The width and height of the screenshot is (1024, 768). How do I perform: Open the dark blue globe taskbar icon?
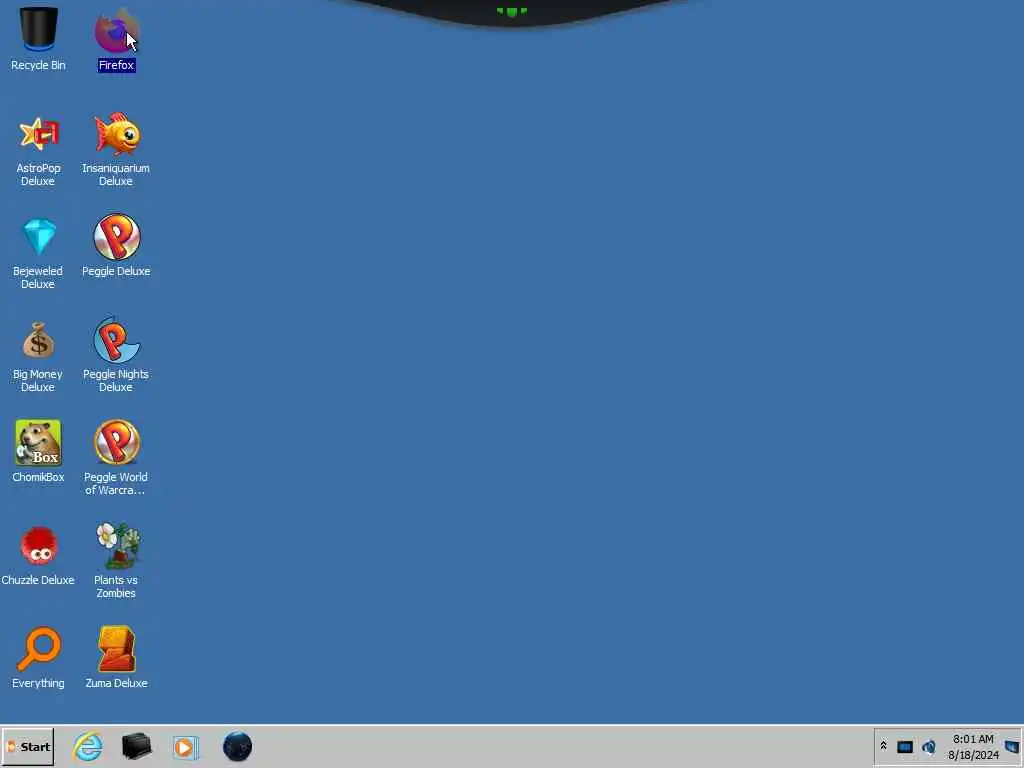pyautogui.click(x=237, y=746)
